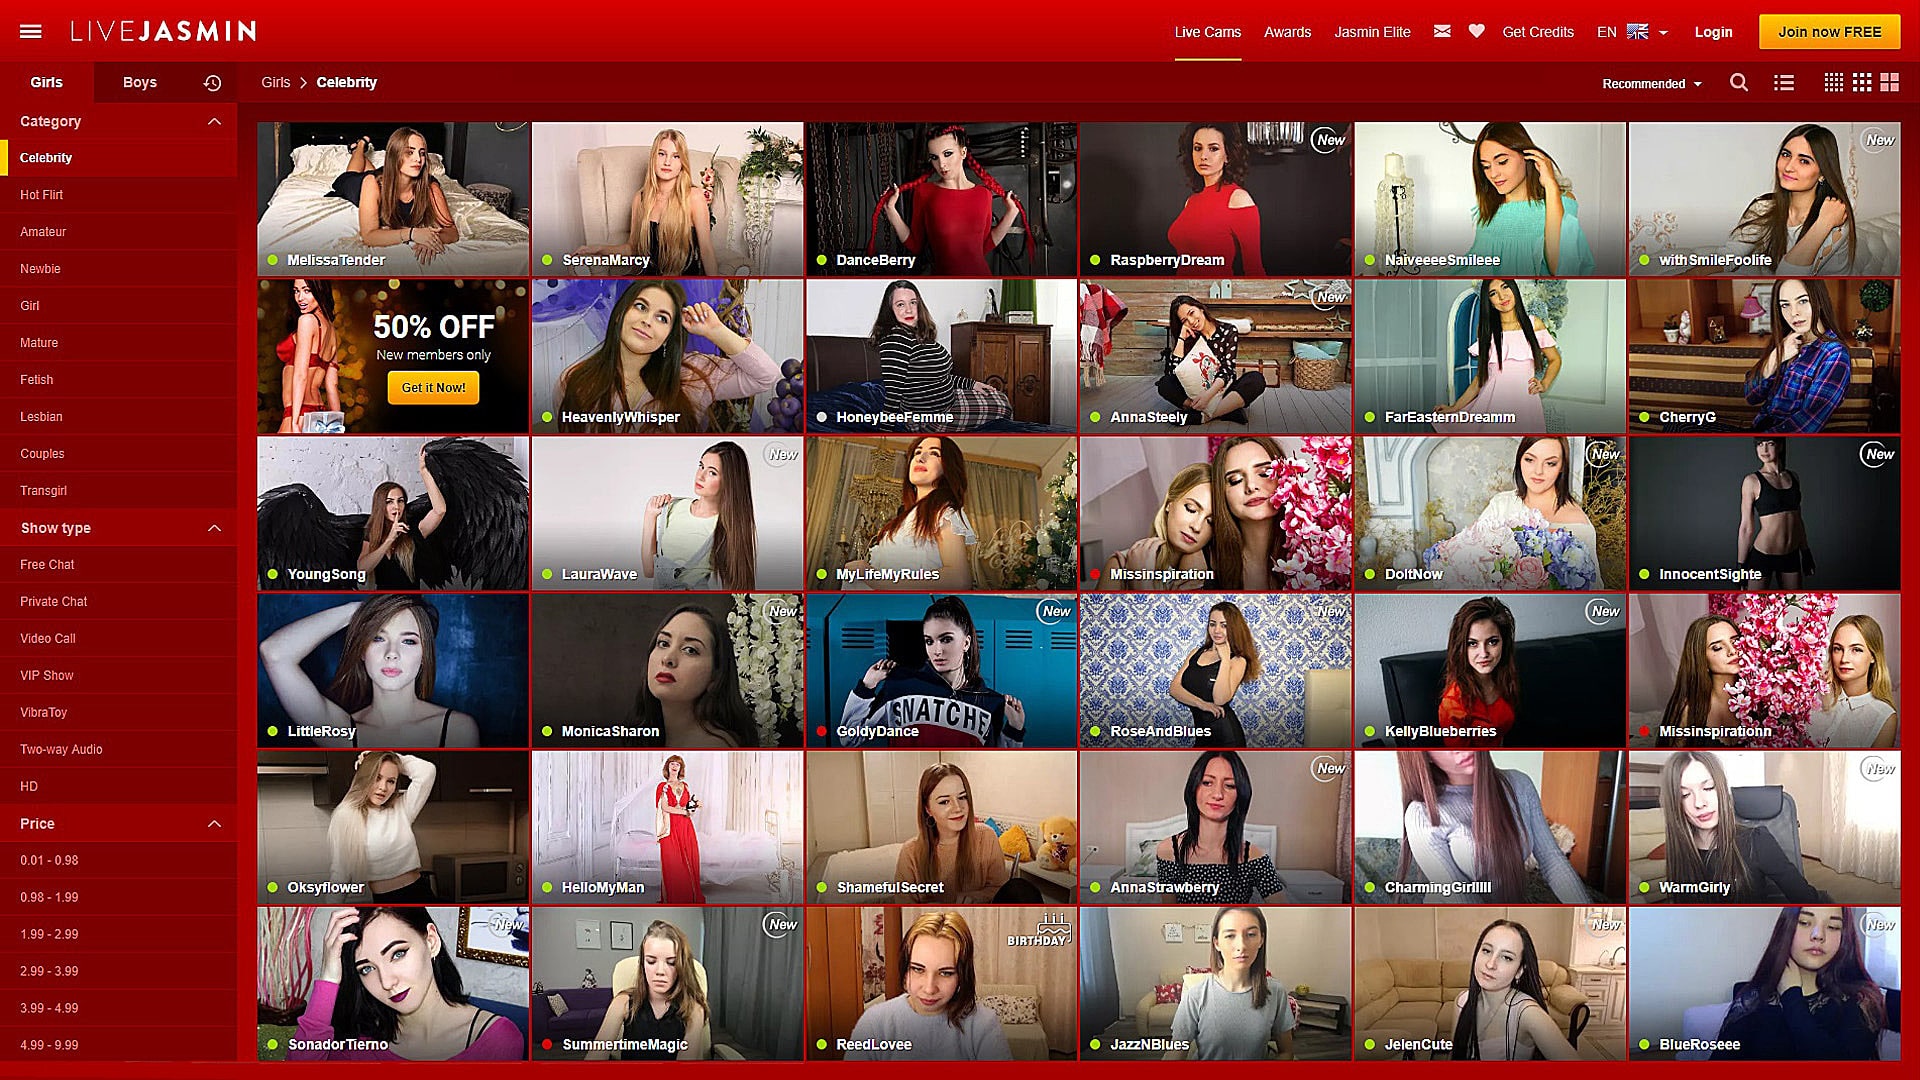Image resolution: width=1920 pixels, height=1080 pixels.
Task: Open the Recommended sort dropdown
Action: tap(1651, 84)
